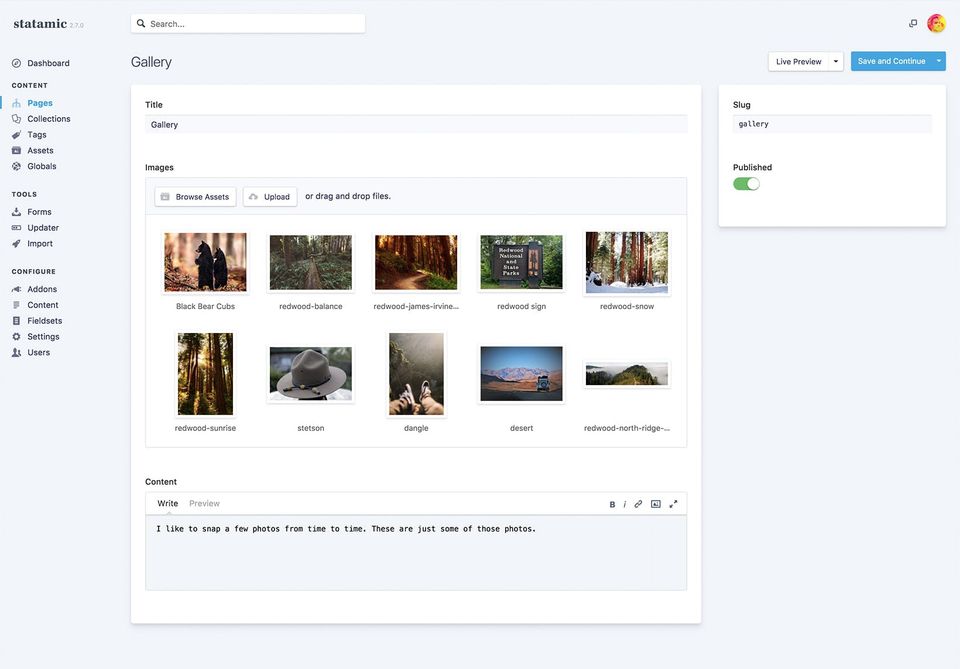This screenshot has width=960, height=669.
Task: Select the stetson hat thumbnail
Action: 311,374
